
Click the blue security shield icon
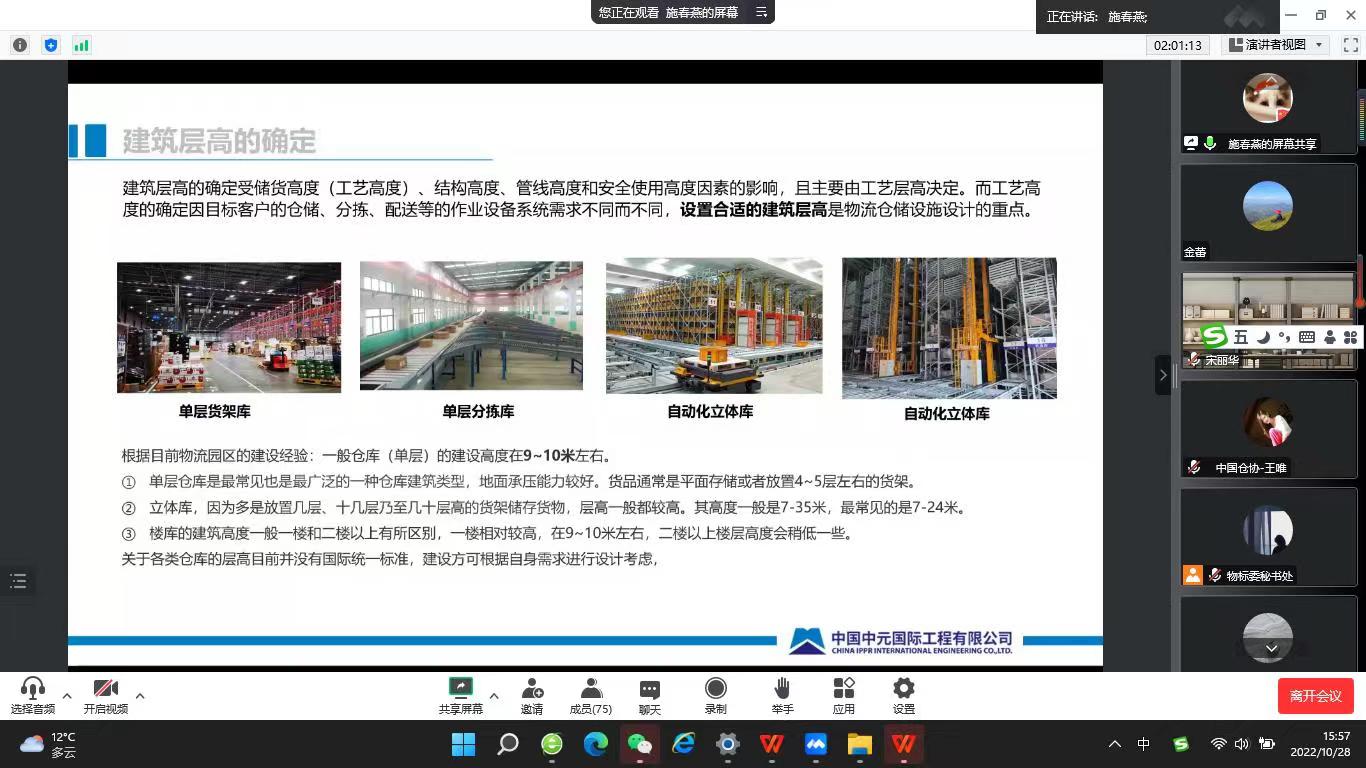coord(51,45)
